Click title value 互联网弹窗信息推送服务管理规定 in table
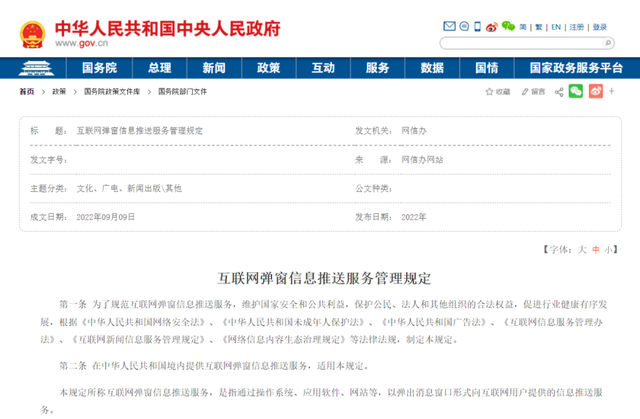640x419 pixels. point(140,131)
